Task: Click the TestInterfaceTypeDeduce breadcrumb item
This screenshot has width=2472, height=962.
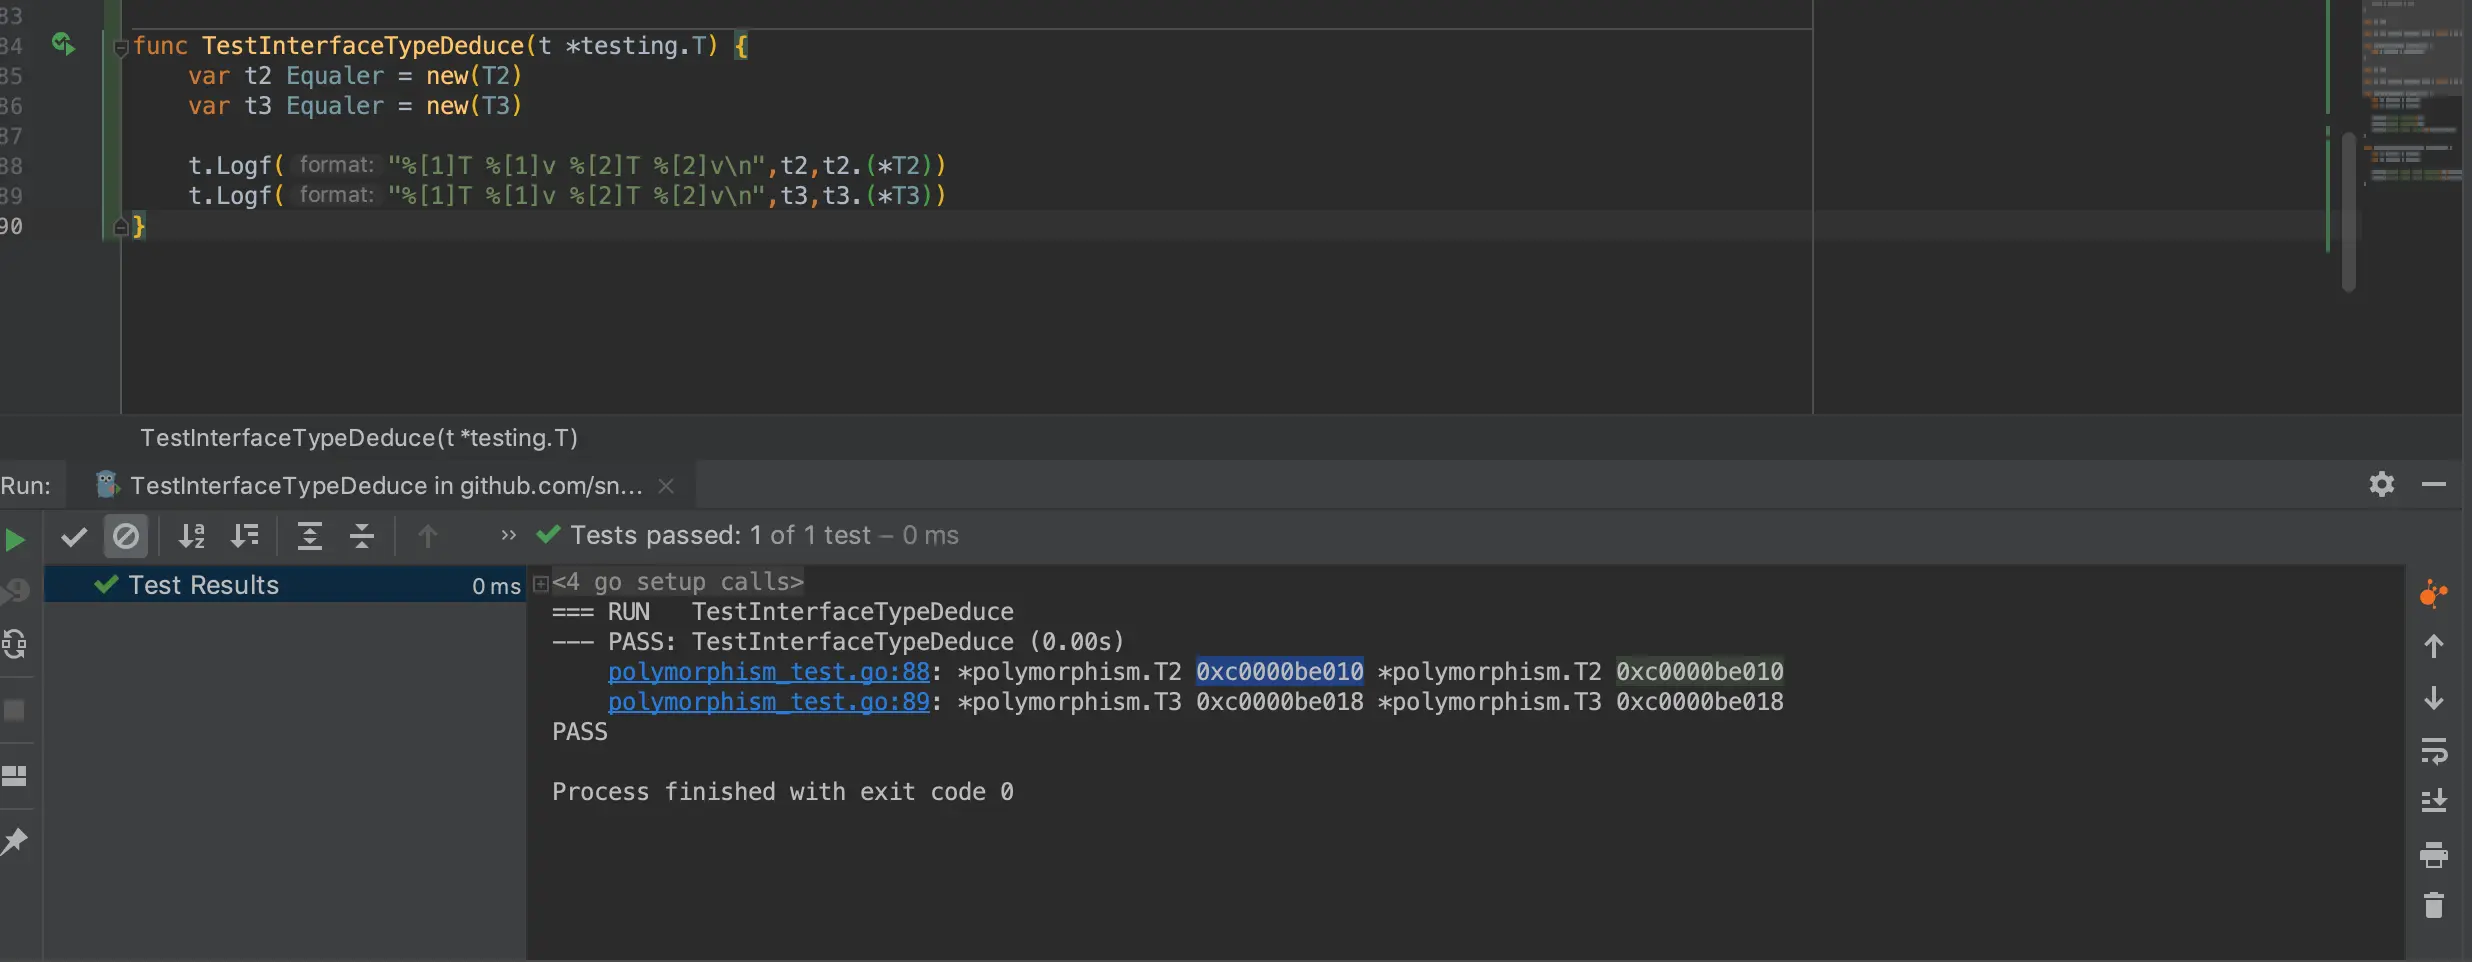Action: (358, 437)
